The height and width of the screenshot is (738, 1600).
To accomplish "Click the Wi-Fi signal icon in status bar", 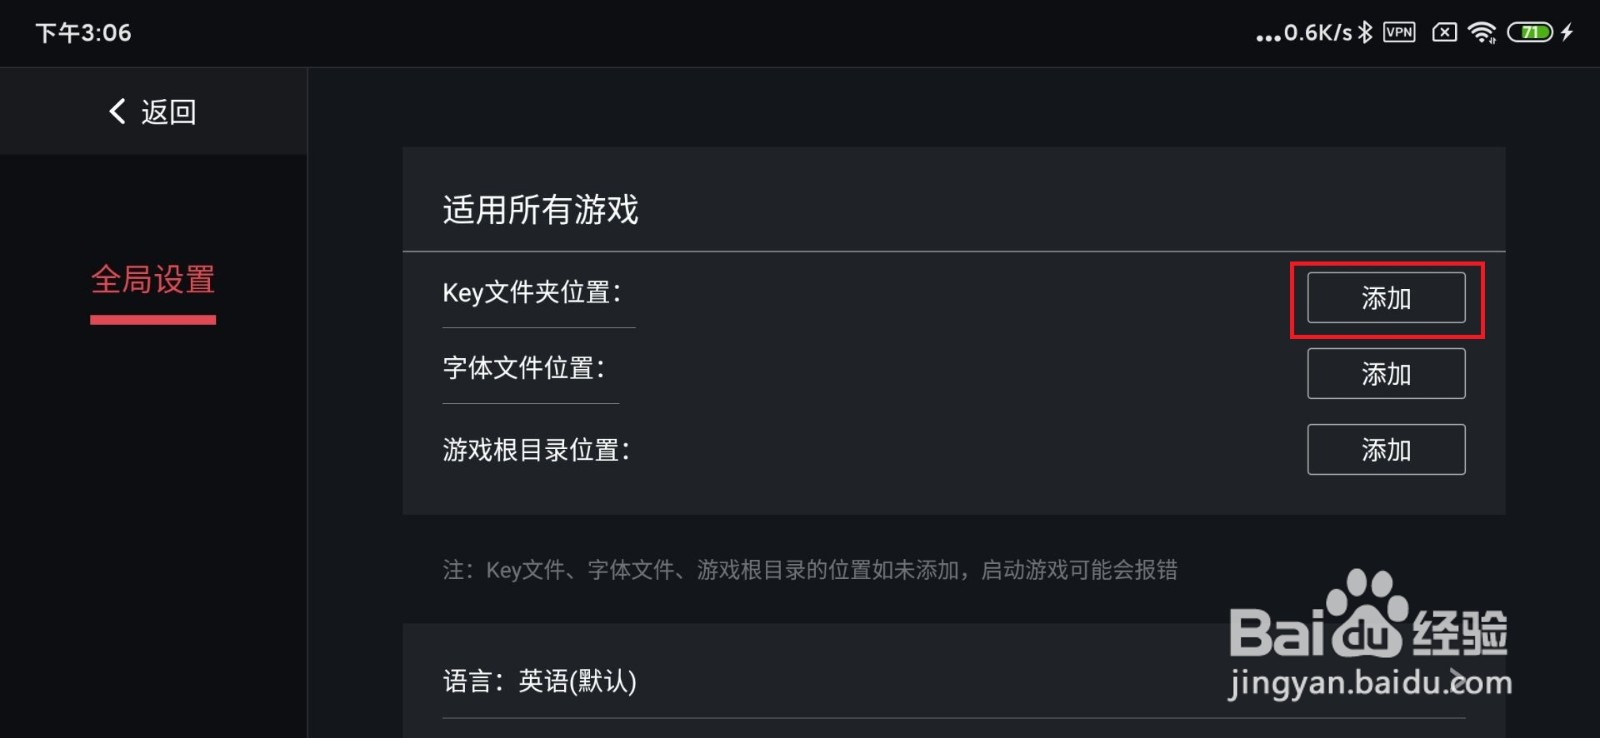I will [x=1484, y=32].
